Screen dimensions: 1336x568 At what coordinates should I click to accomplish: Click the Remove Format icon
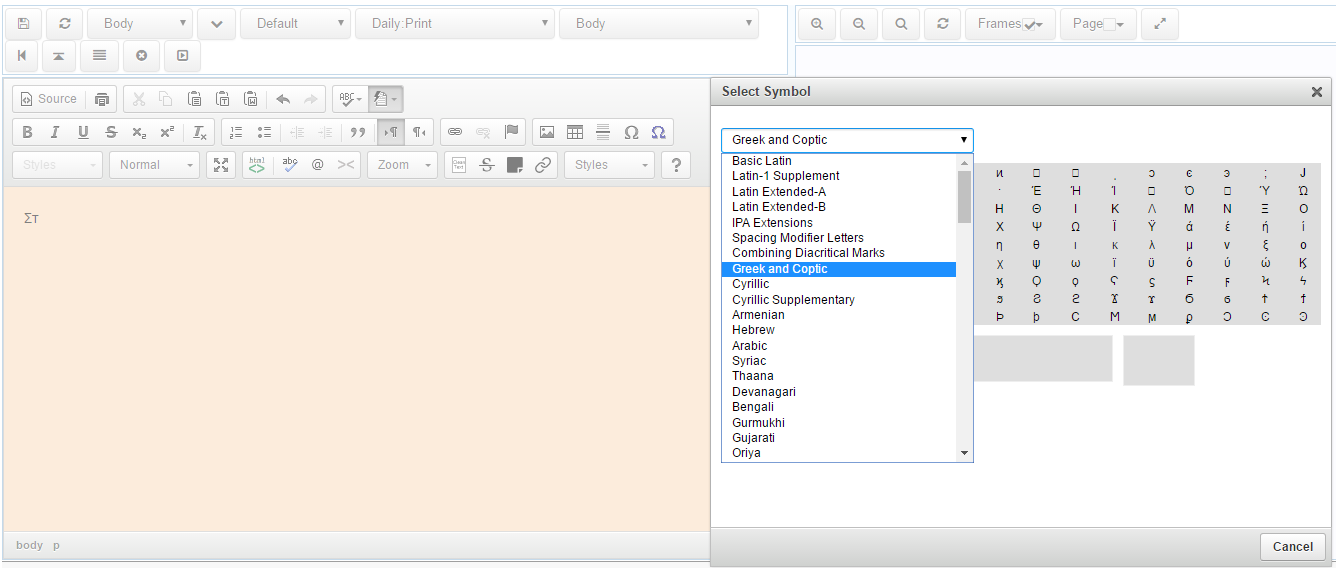200,132
